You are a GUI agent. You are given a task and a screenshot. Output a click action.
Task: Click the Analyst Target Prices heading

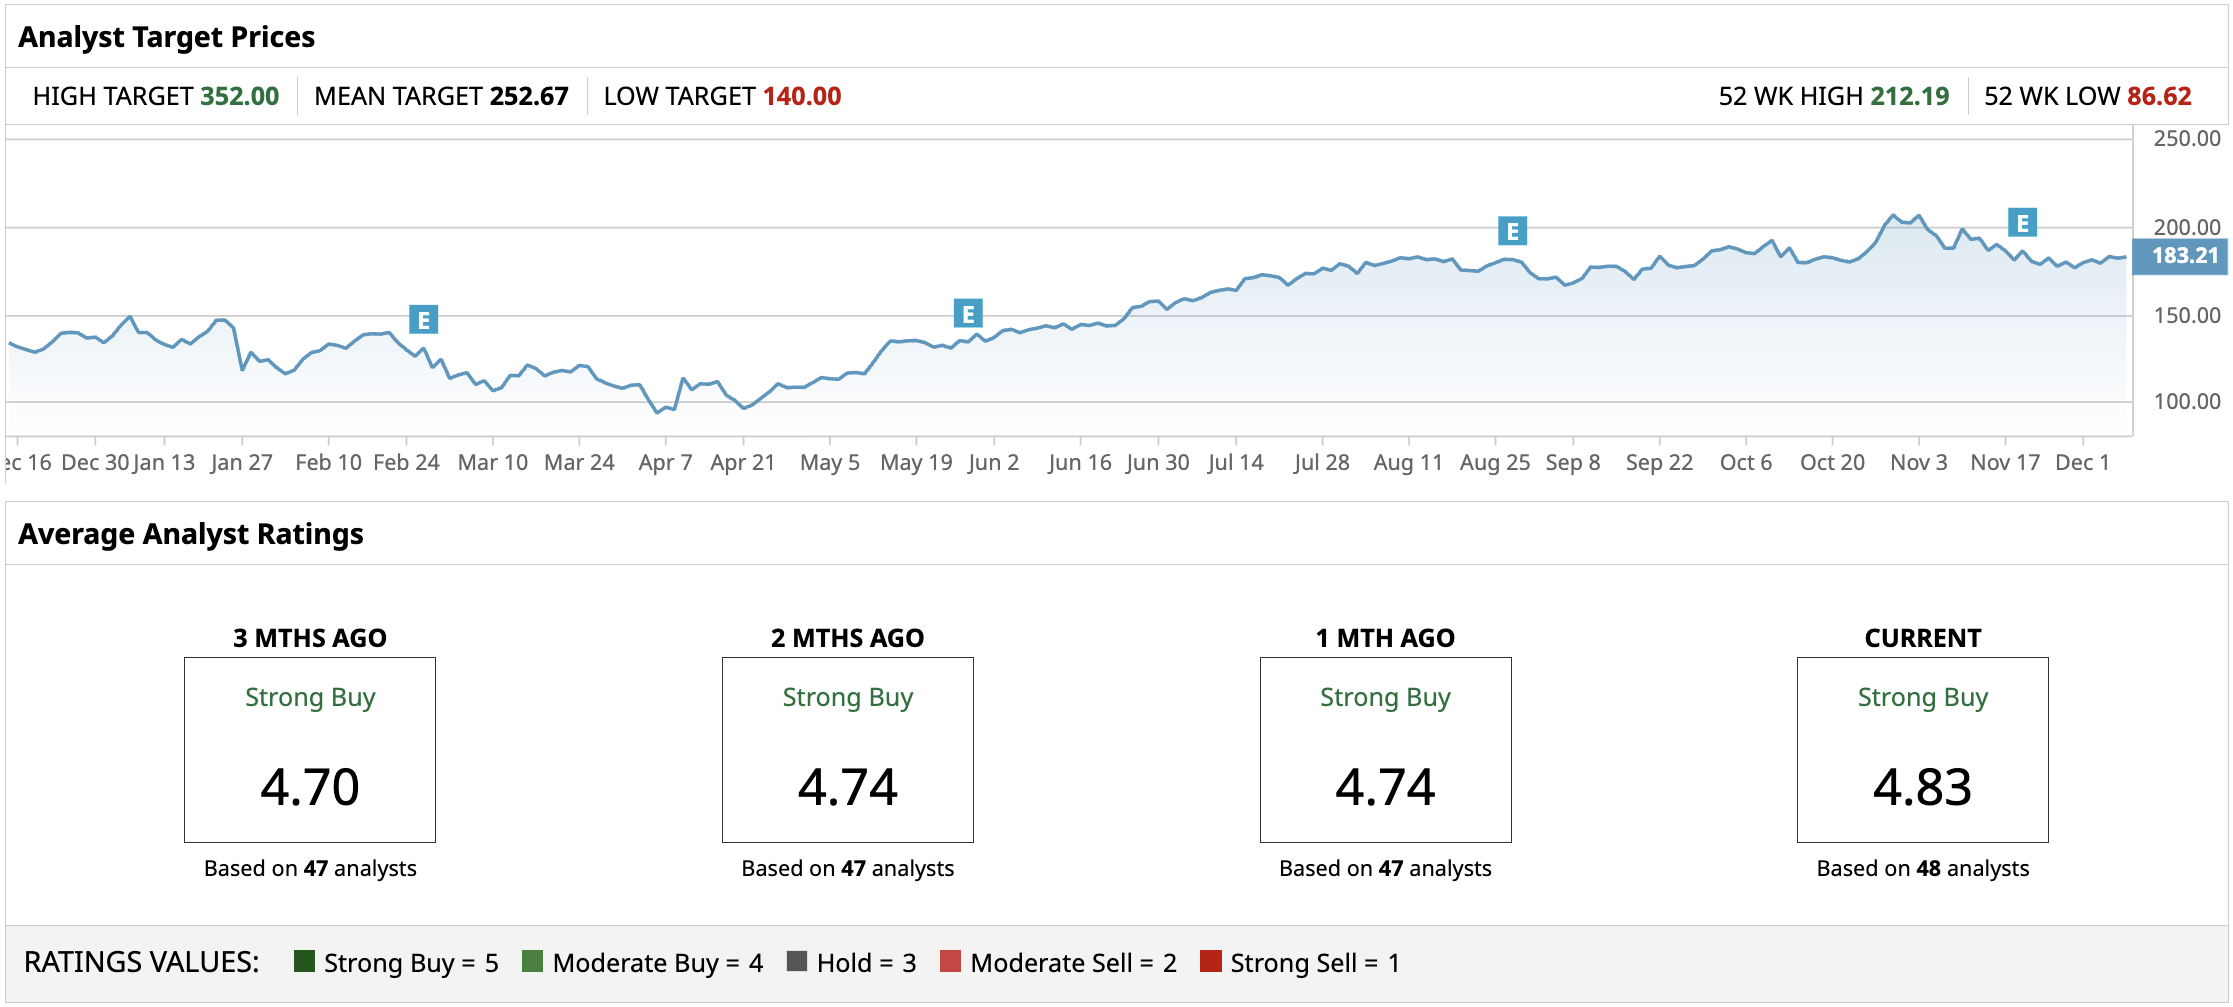(166, 37)
